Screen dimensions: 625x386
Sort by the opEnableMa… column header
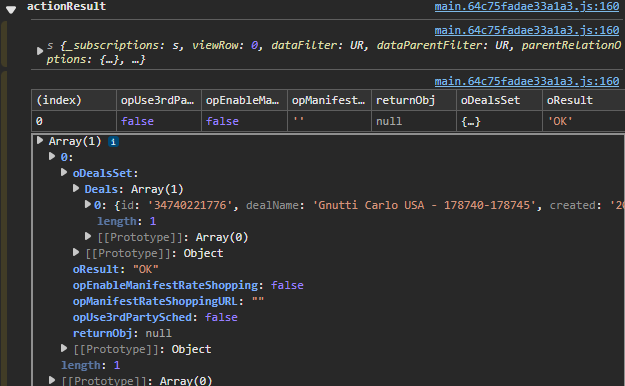pyautogui.click(x=244, y=100)
